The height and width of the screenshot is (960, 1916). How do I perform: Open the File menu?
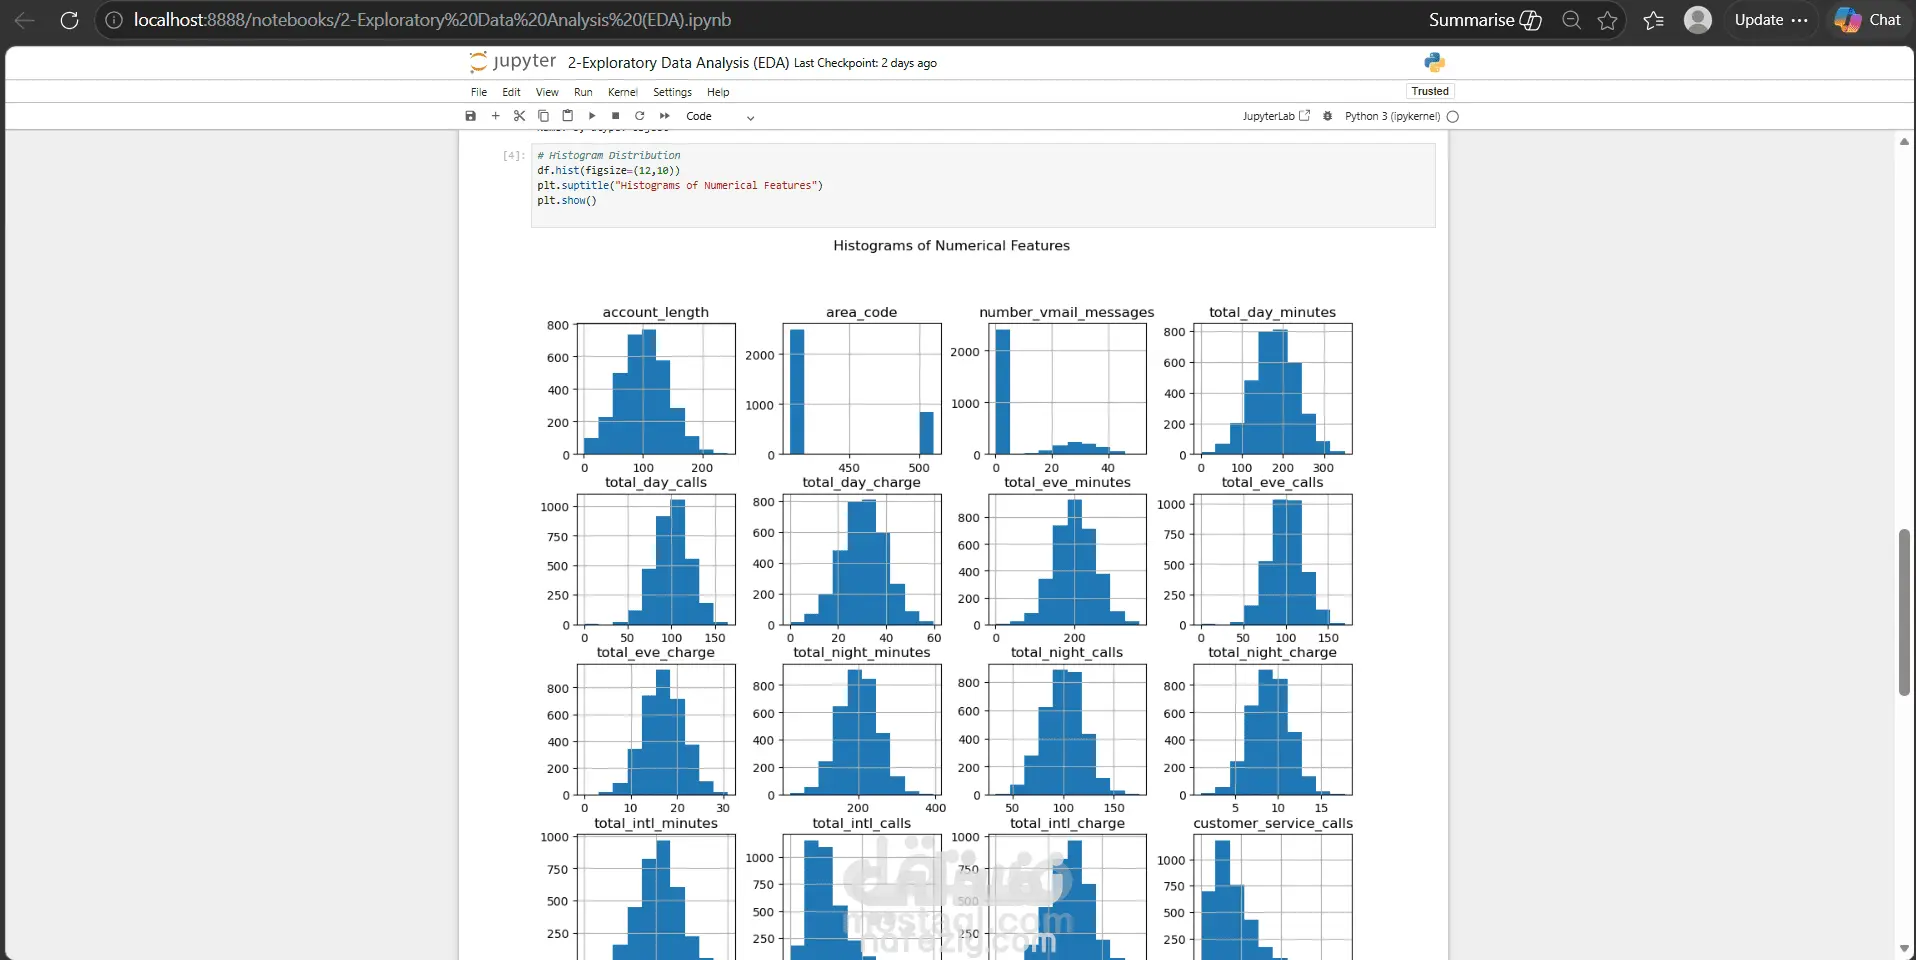(479, 92)
